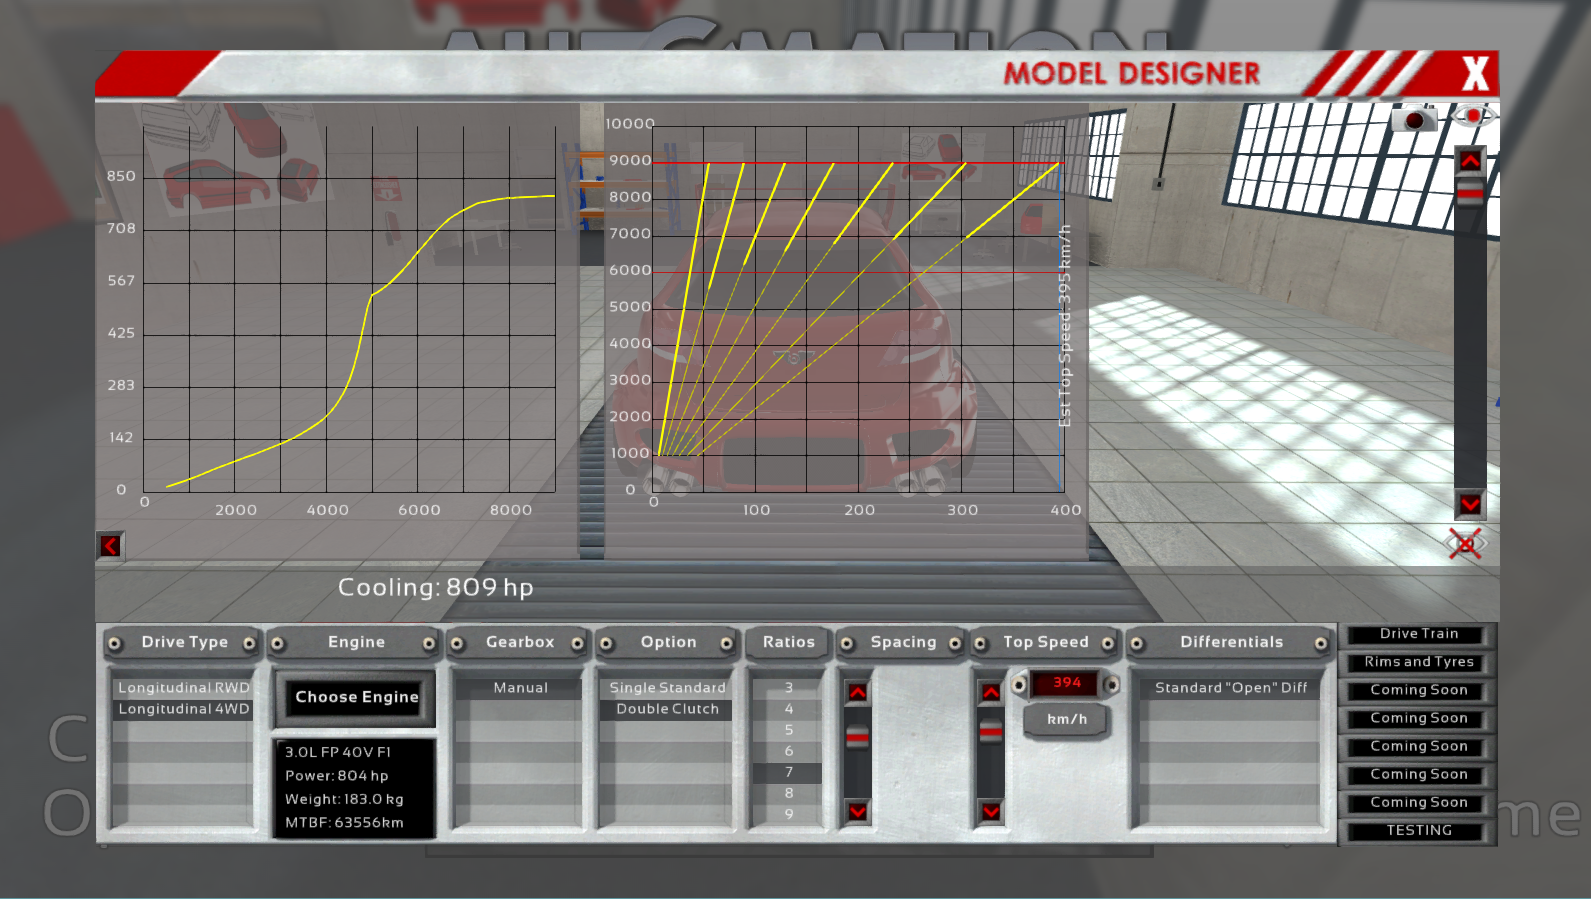Click the Engine panel header

356,642
